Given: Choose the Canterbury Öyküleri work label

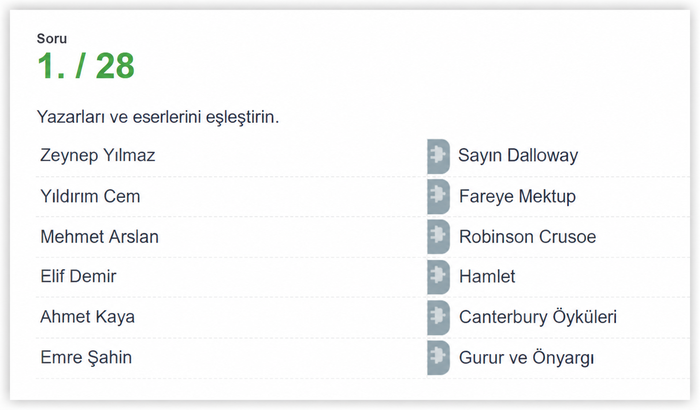Looking at the screenshot, I should (538, 317).
